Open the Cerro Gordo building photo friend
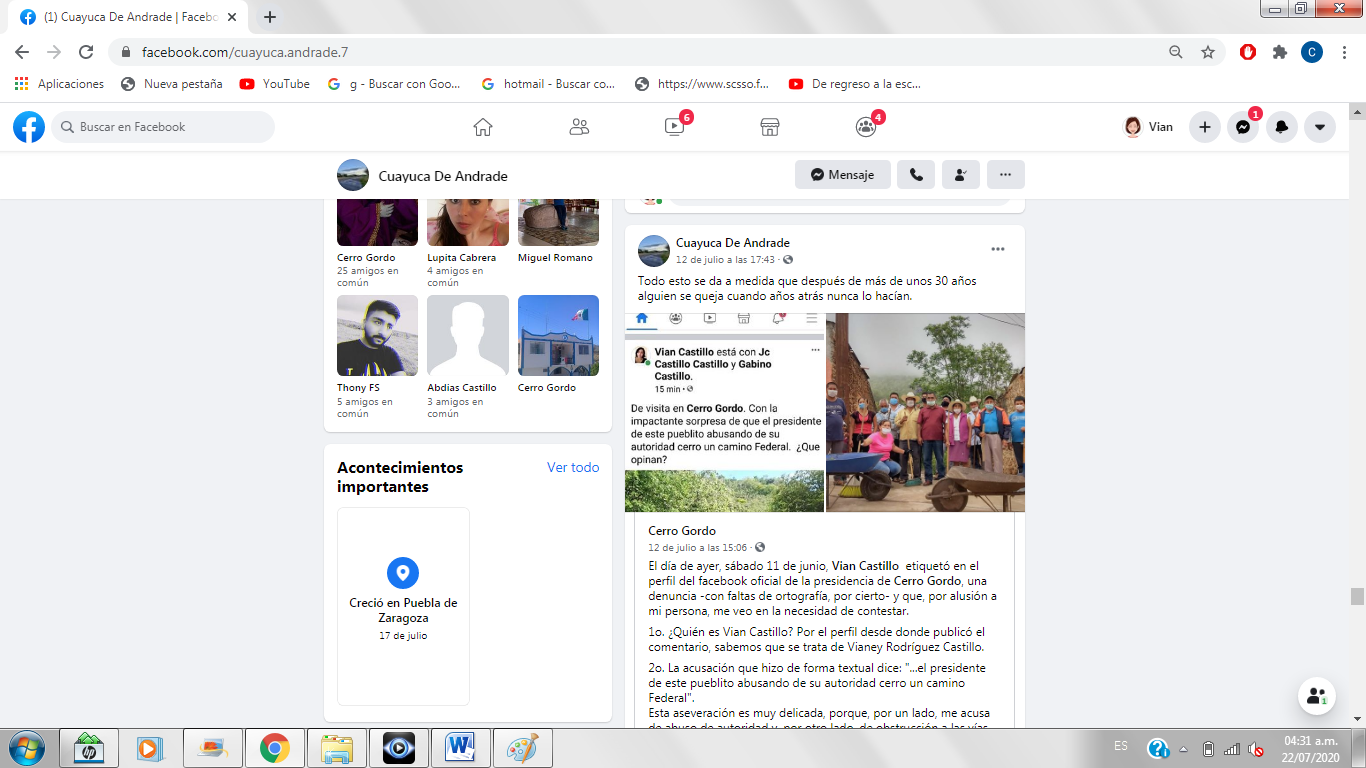 point(558,335)
